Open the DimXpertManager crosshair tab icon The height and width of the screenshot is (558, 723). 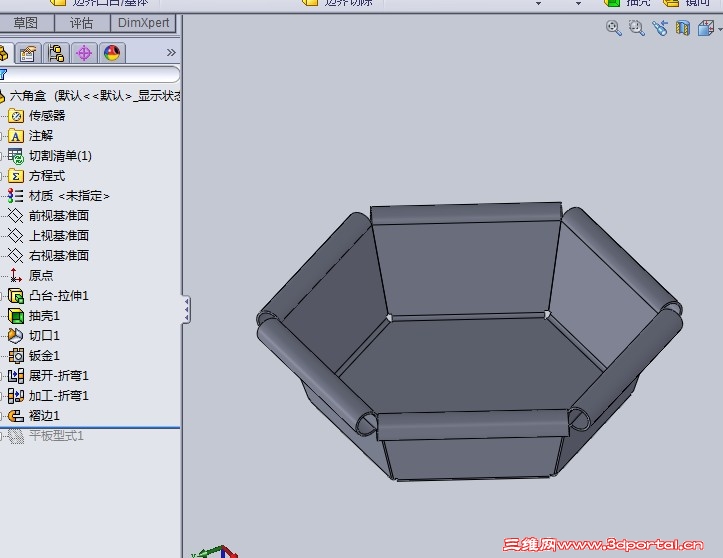[84, 53]
